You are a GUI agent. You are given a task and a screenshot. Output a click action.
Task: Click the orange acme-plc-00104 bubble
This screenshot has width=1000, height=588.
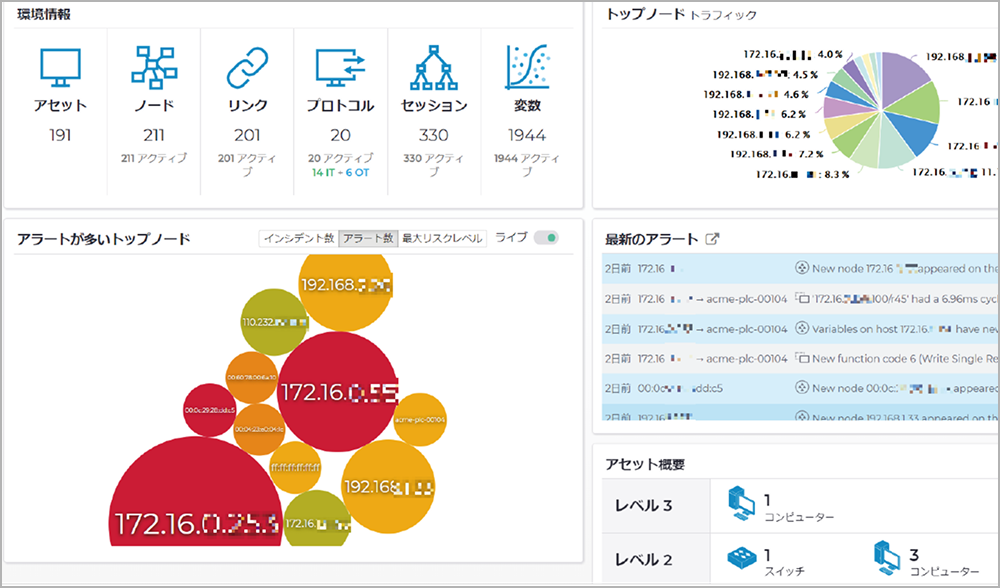420,419
